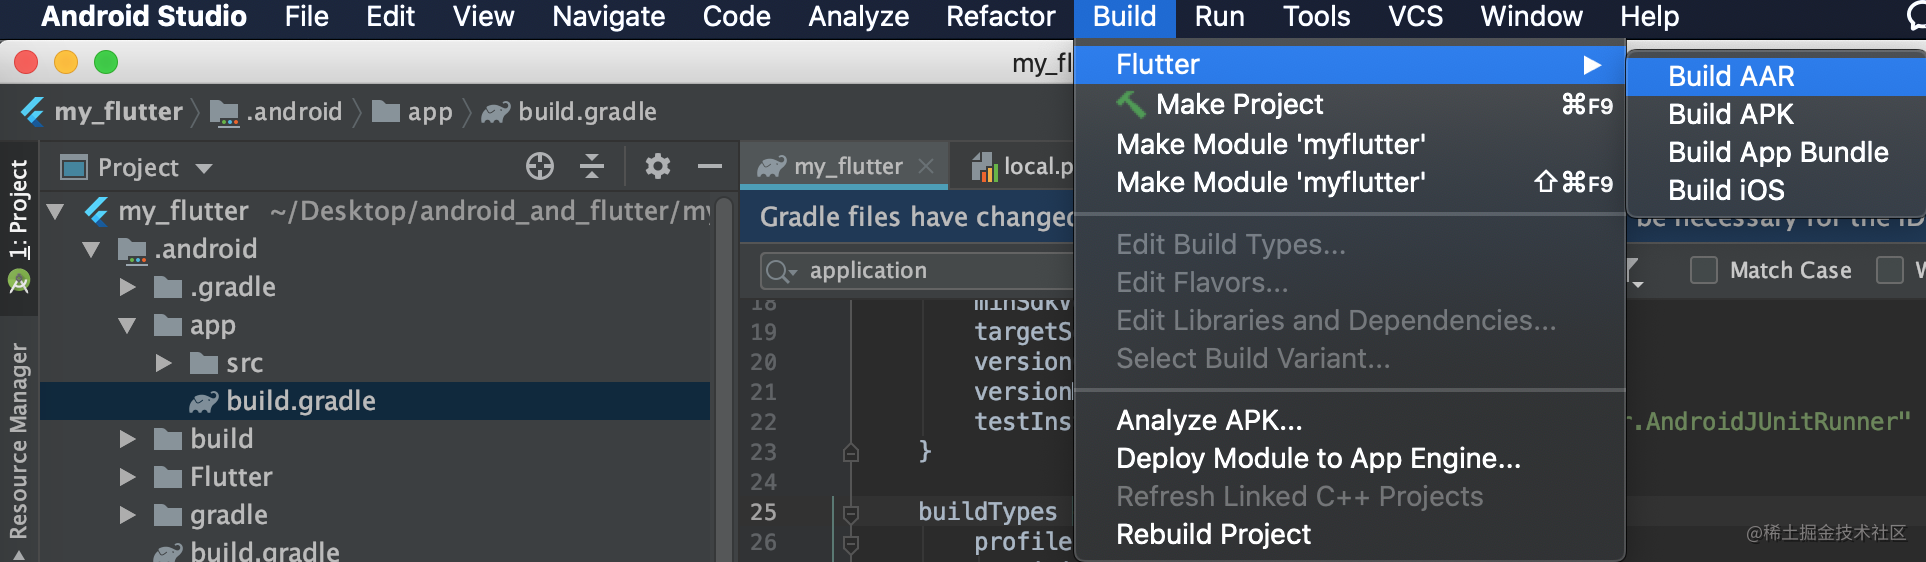The image size is (1926, 562).
Task: Open the Build menu in menu bar
Action: pyautogui.click(x=1124, y=17)
